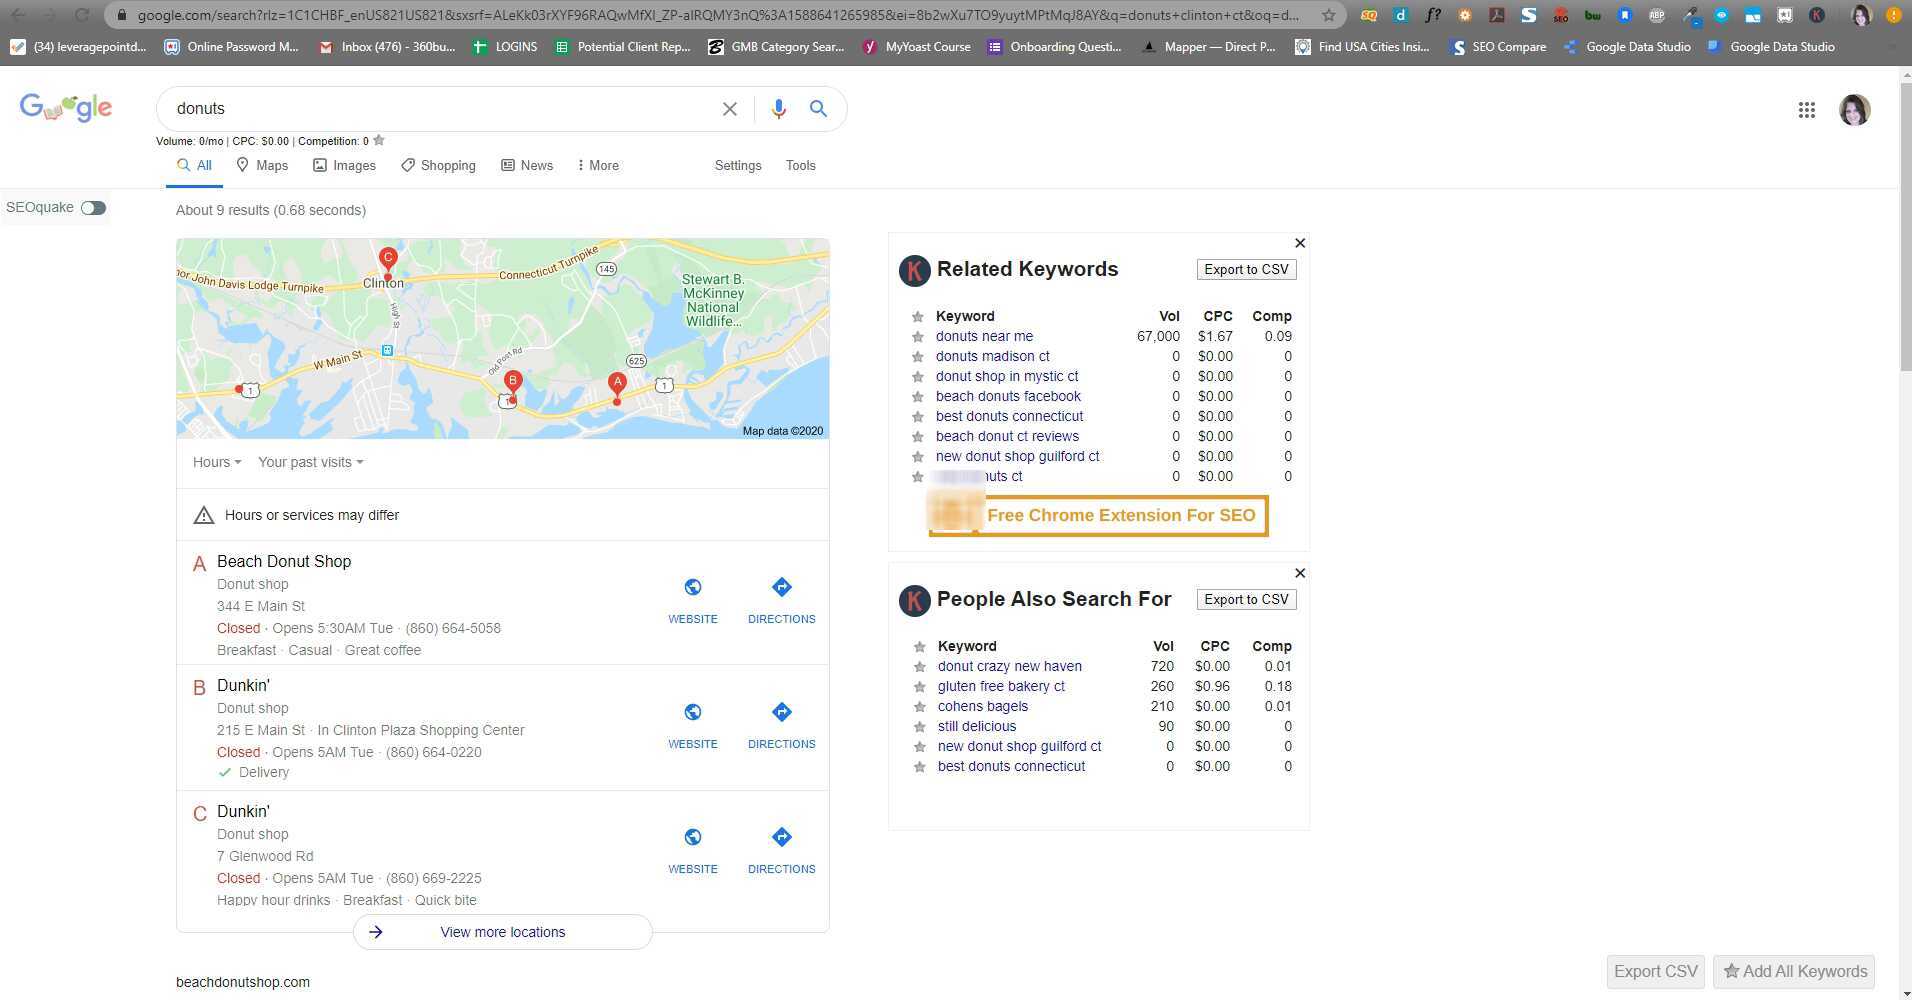Export Related Keywords to CSV

coord(1245,270)
